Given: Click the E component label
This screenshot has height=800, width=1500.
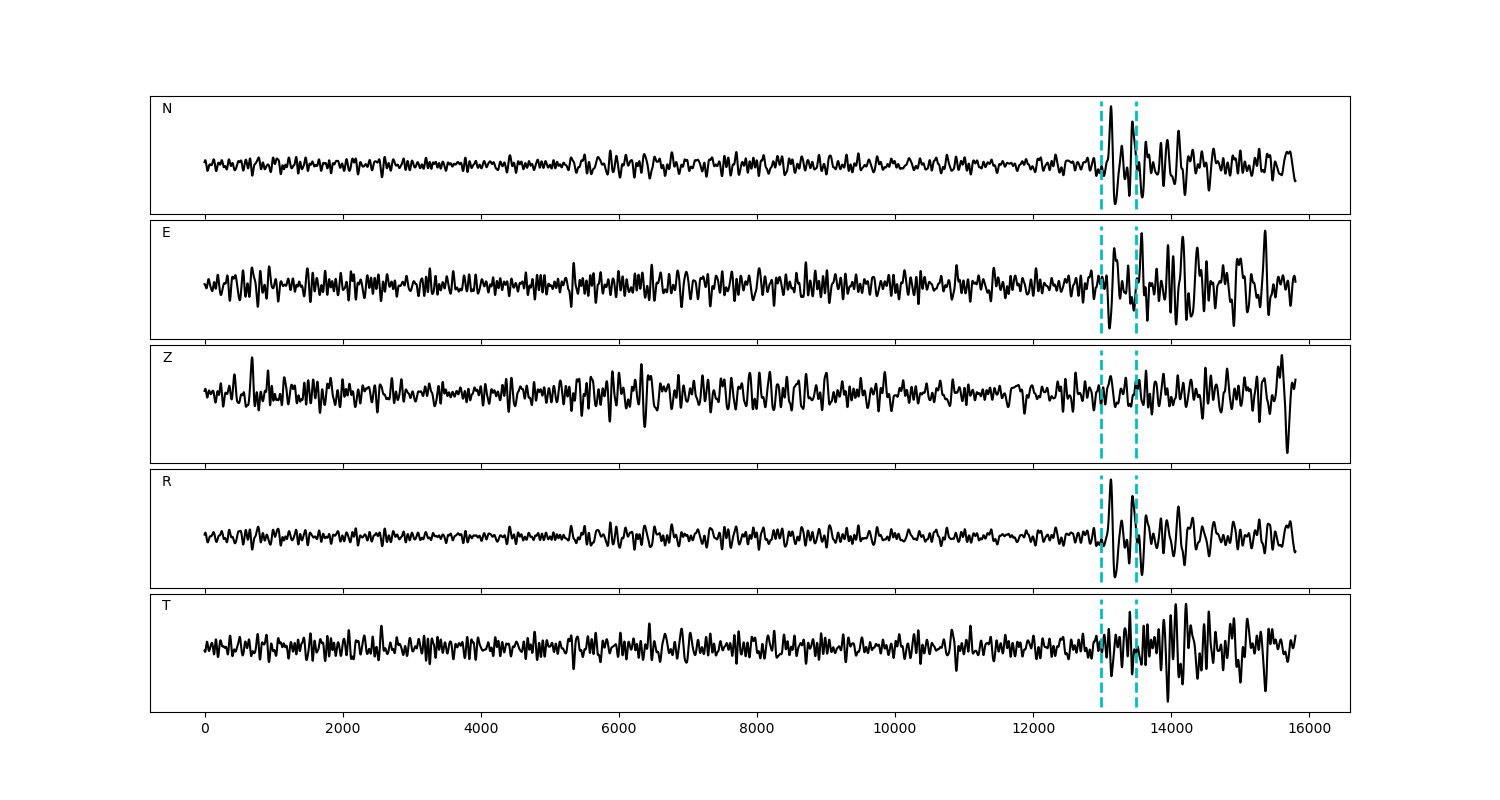Looking at the screenshot, I should tap(166, 233).
